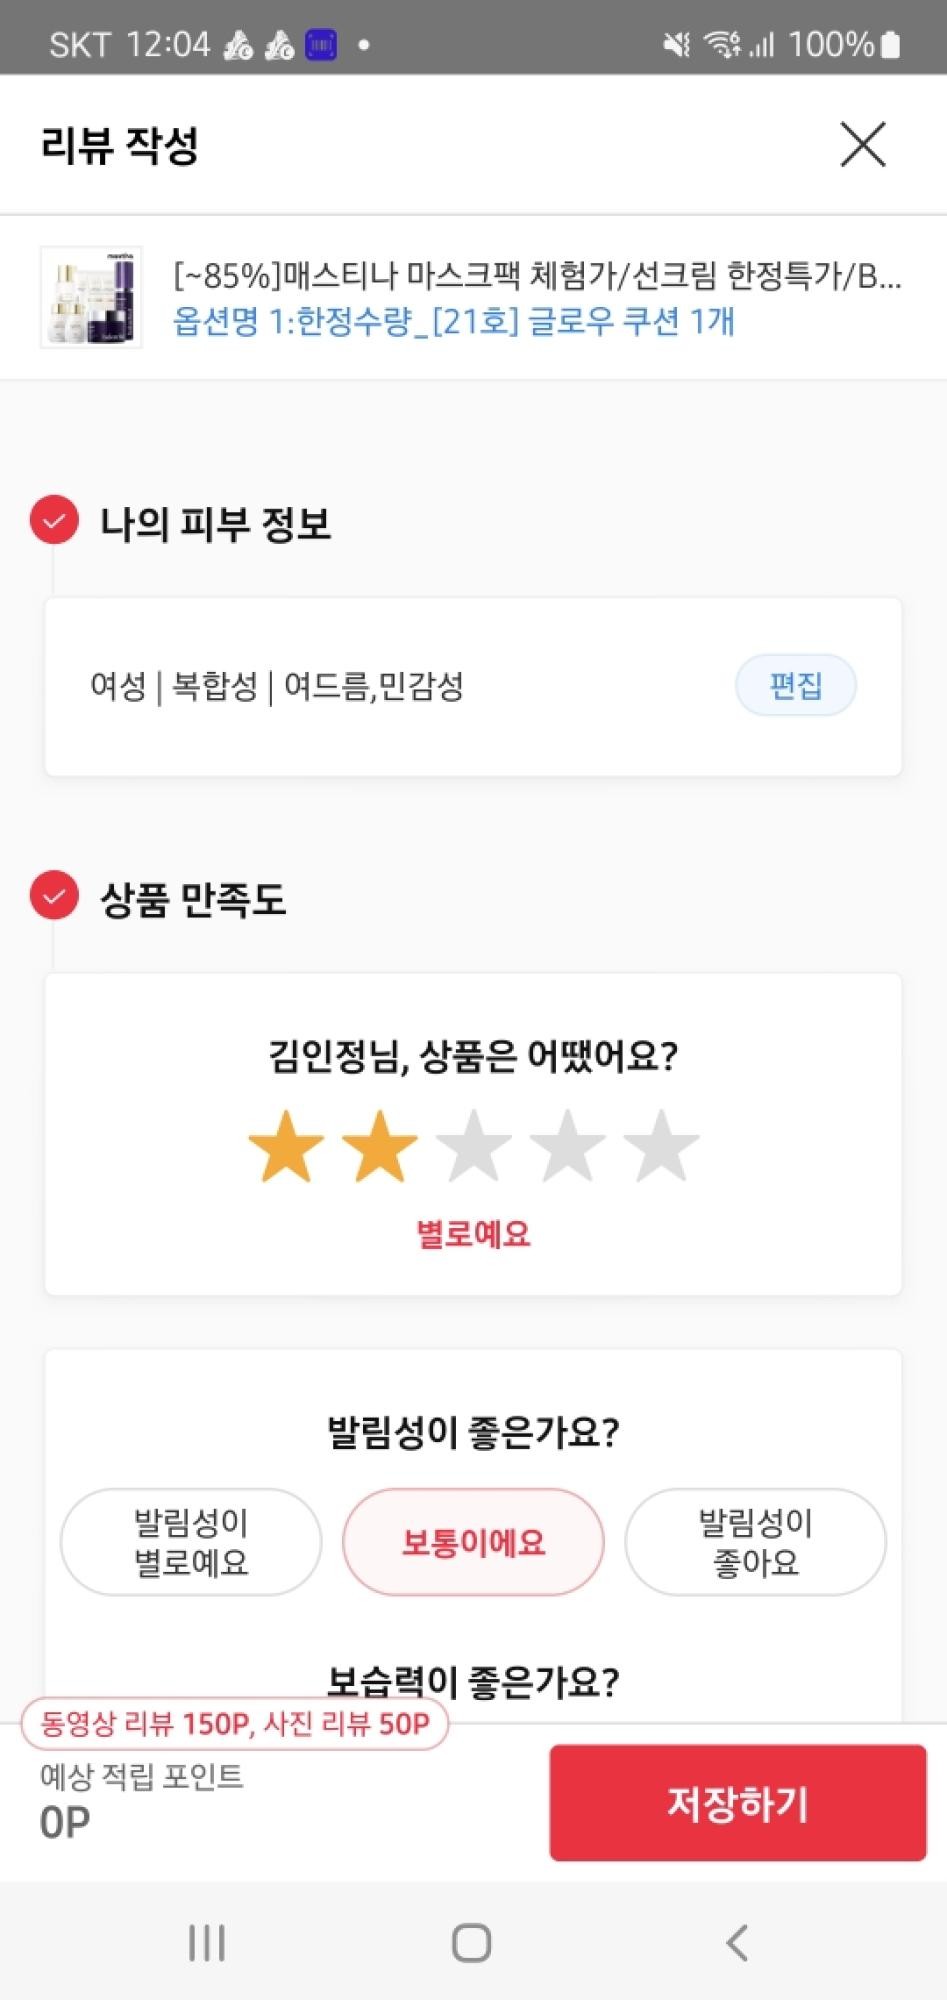The width and height of the screenshot is (947, 2000).
Task: Save the review with 저장하기
Action: click(x=737, y=1803)
